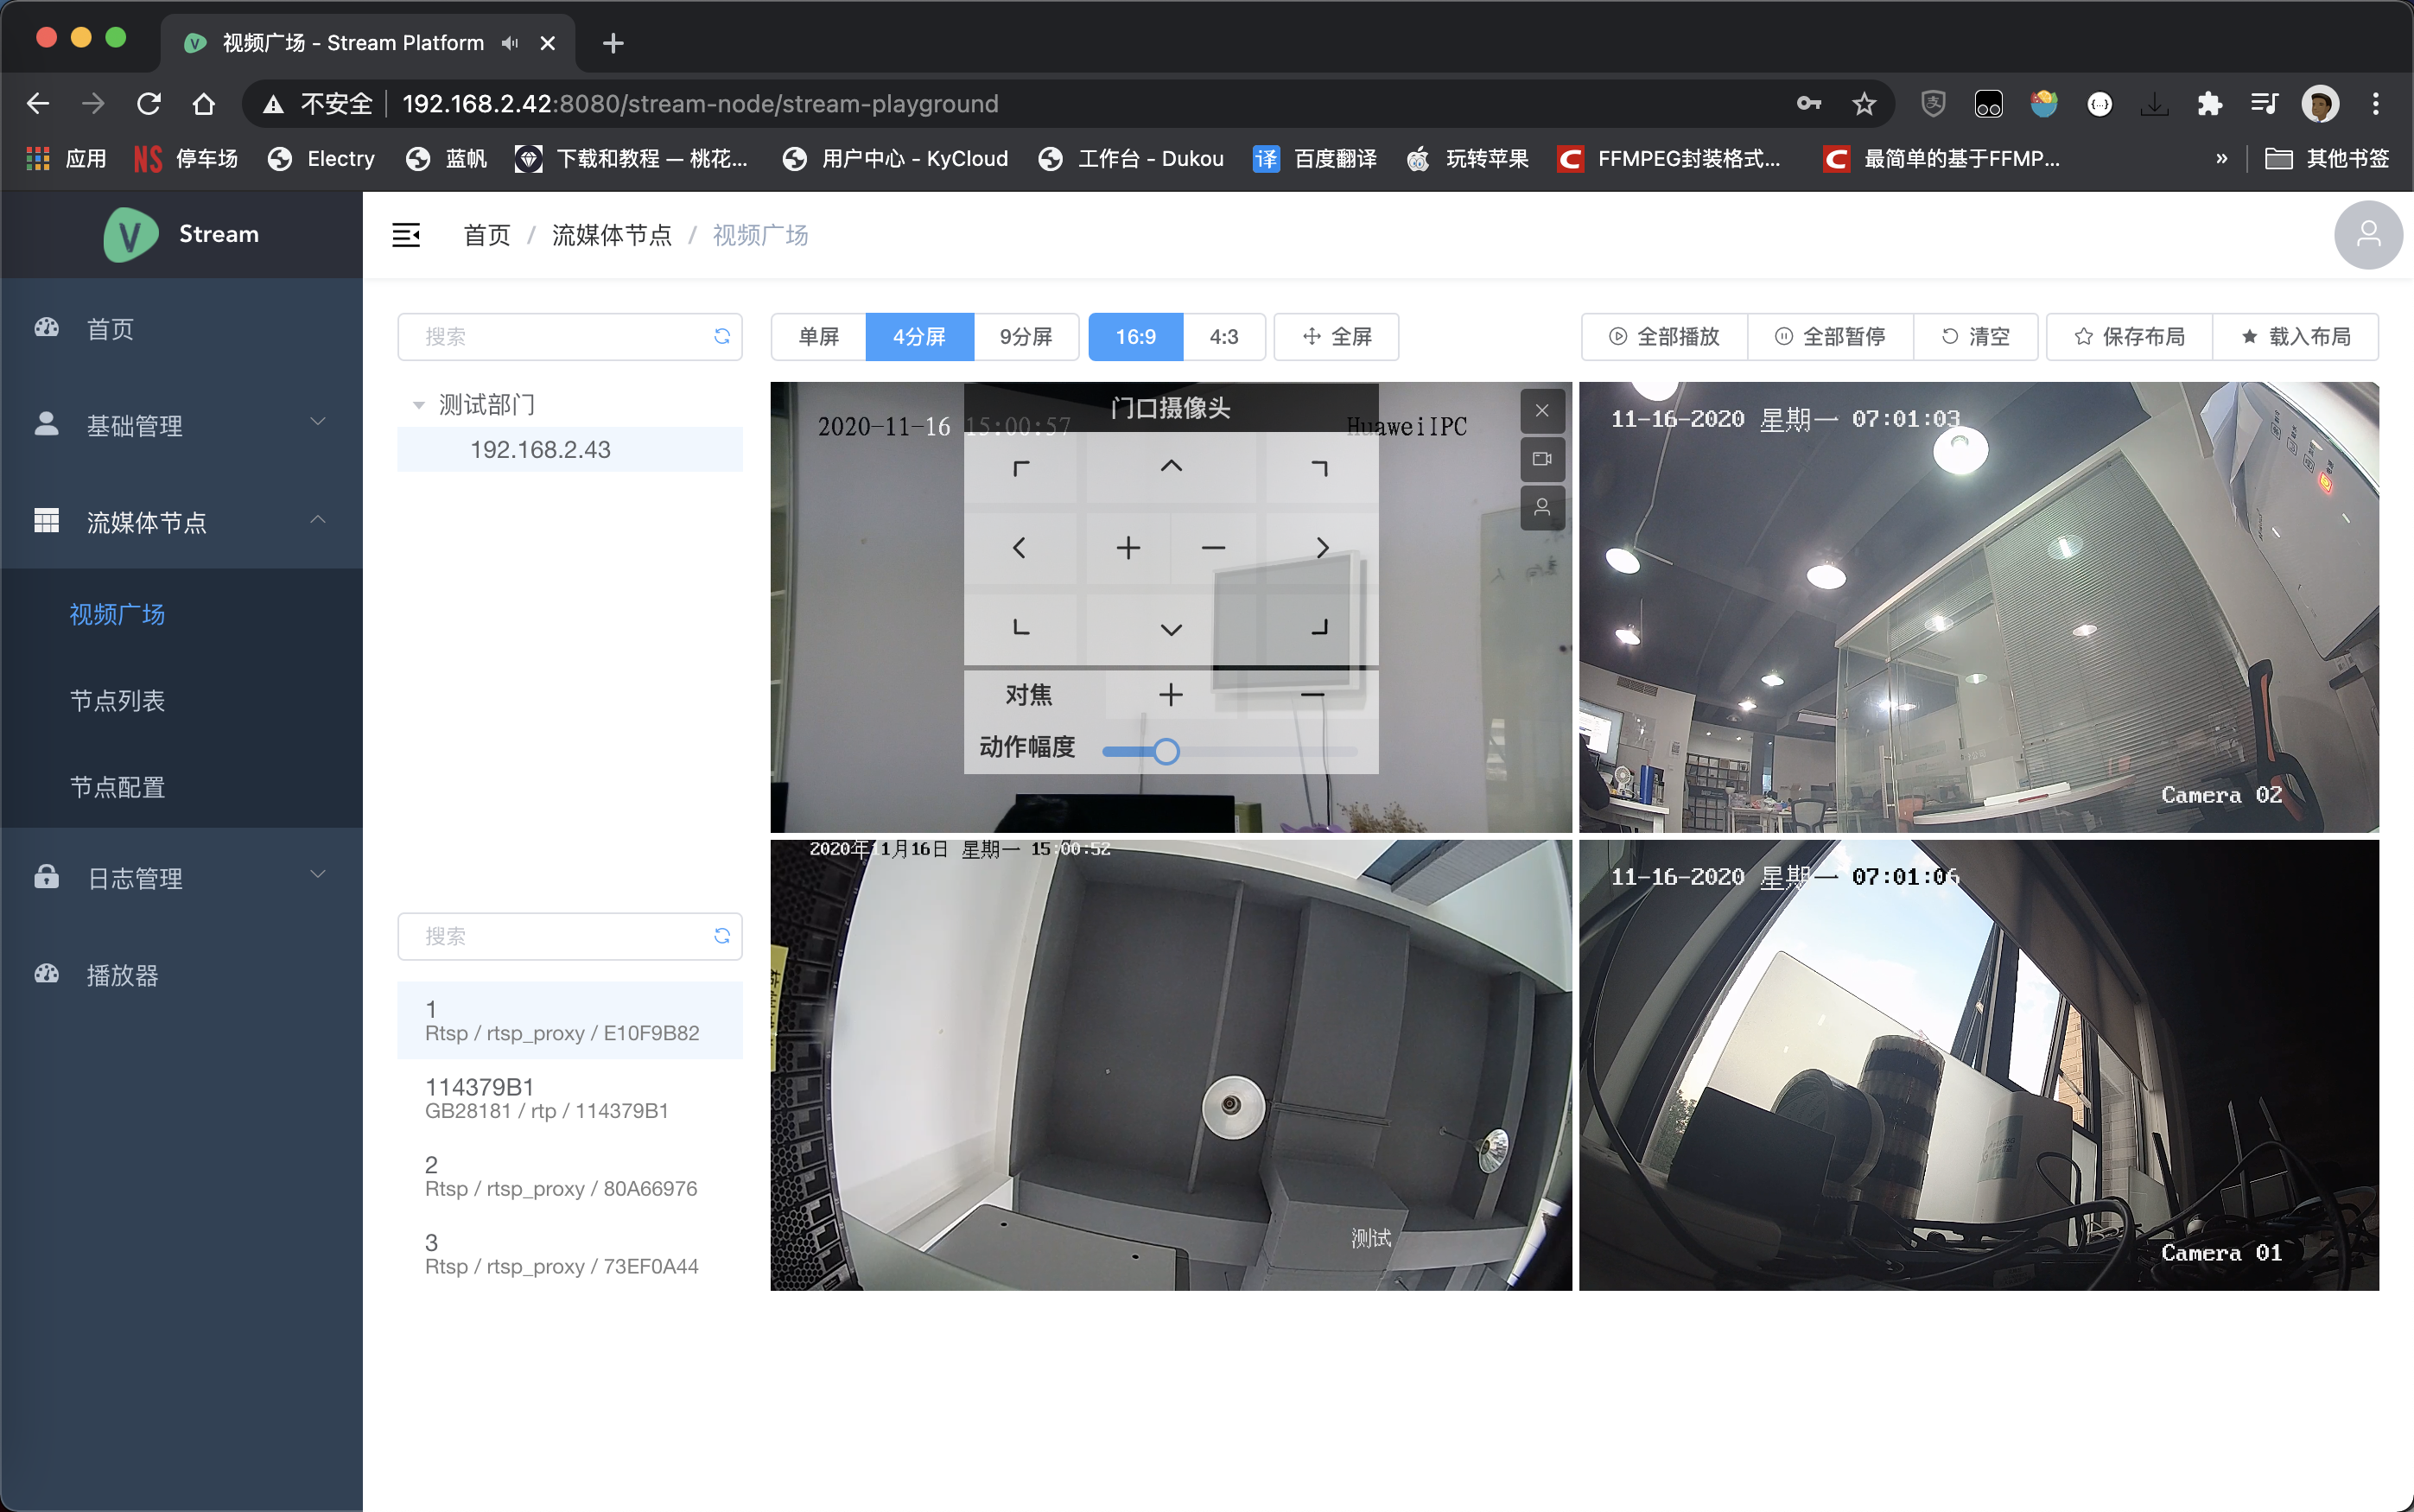
Task: Click the focus plus button next to 对焦
Action: 1170,695
